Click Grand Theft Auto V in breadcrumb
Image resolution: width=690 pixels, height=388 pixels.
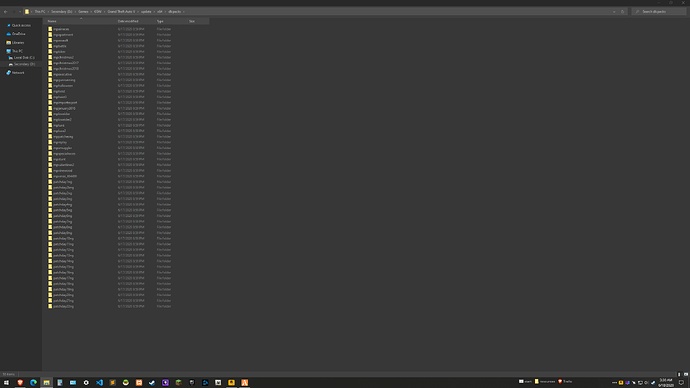pyautogui.click(x=121, y=12)
